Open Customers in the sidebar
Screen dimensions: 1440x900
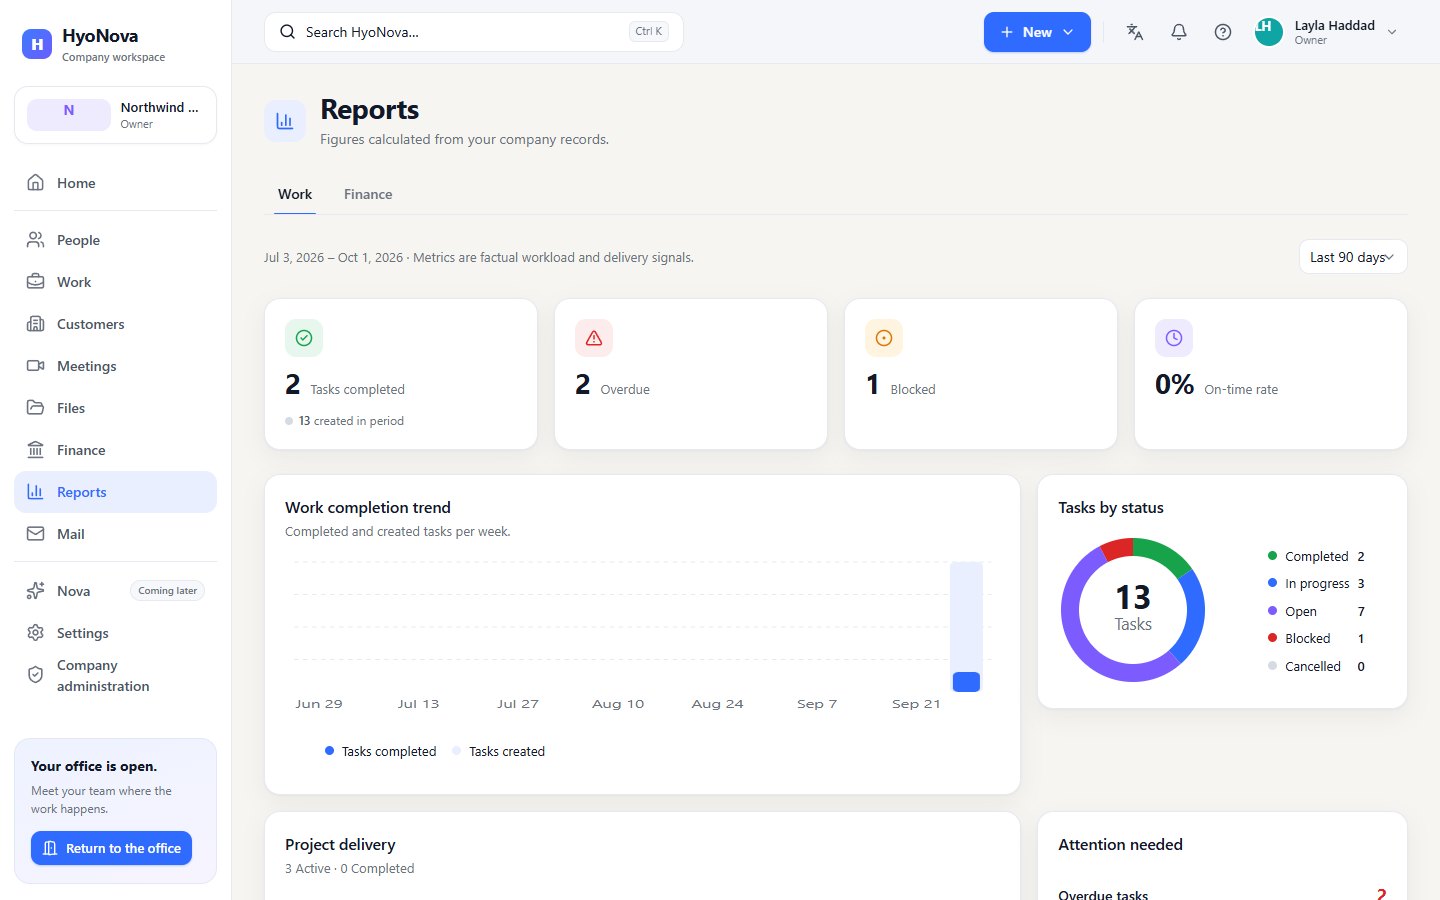click(115, 324)
